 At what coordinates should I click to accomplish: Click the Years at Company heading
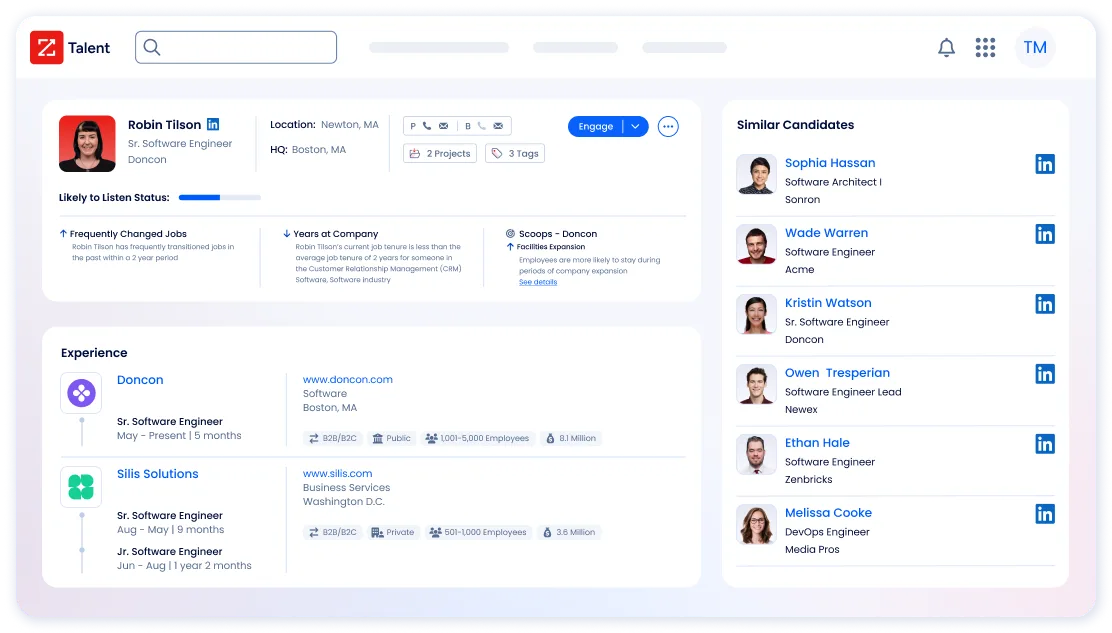tap(335, 234)
